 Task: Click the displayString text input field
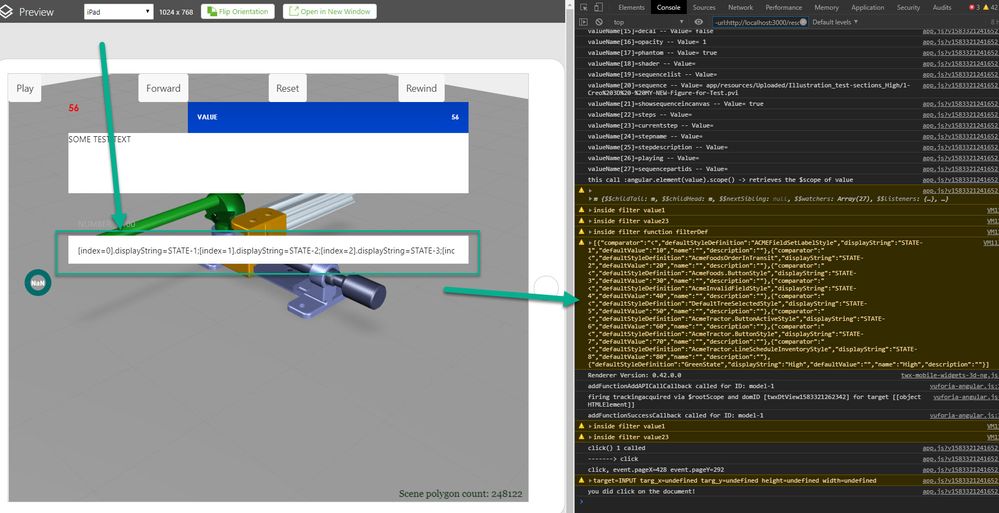(x=267, y=250)
